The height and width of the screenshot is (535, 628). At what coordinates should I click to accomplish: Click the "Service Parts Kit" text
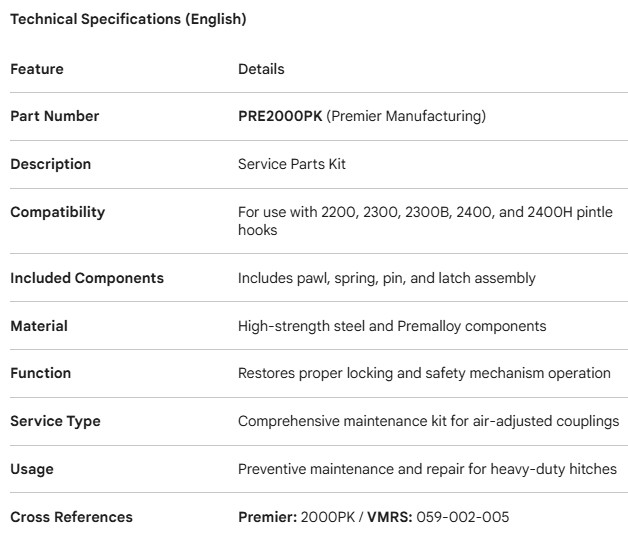click(292, 164)
